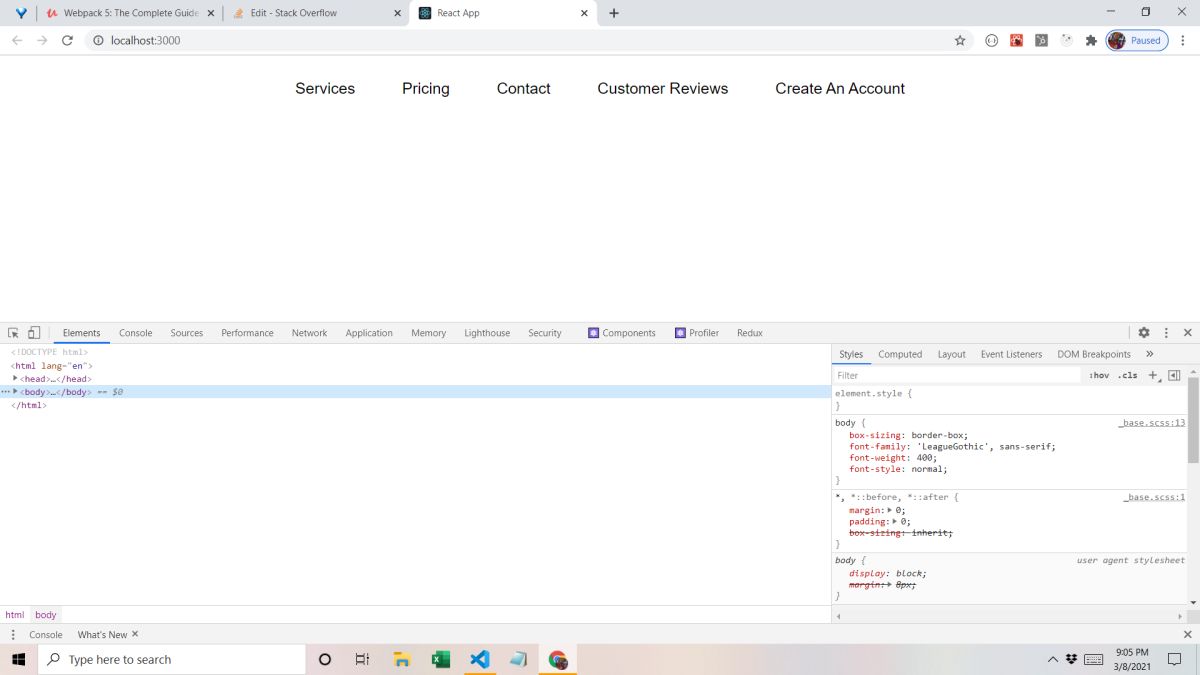Go forward using the browser forward arrow
Screen dimensions: 1200x675
[42, 41]
